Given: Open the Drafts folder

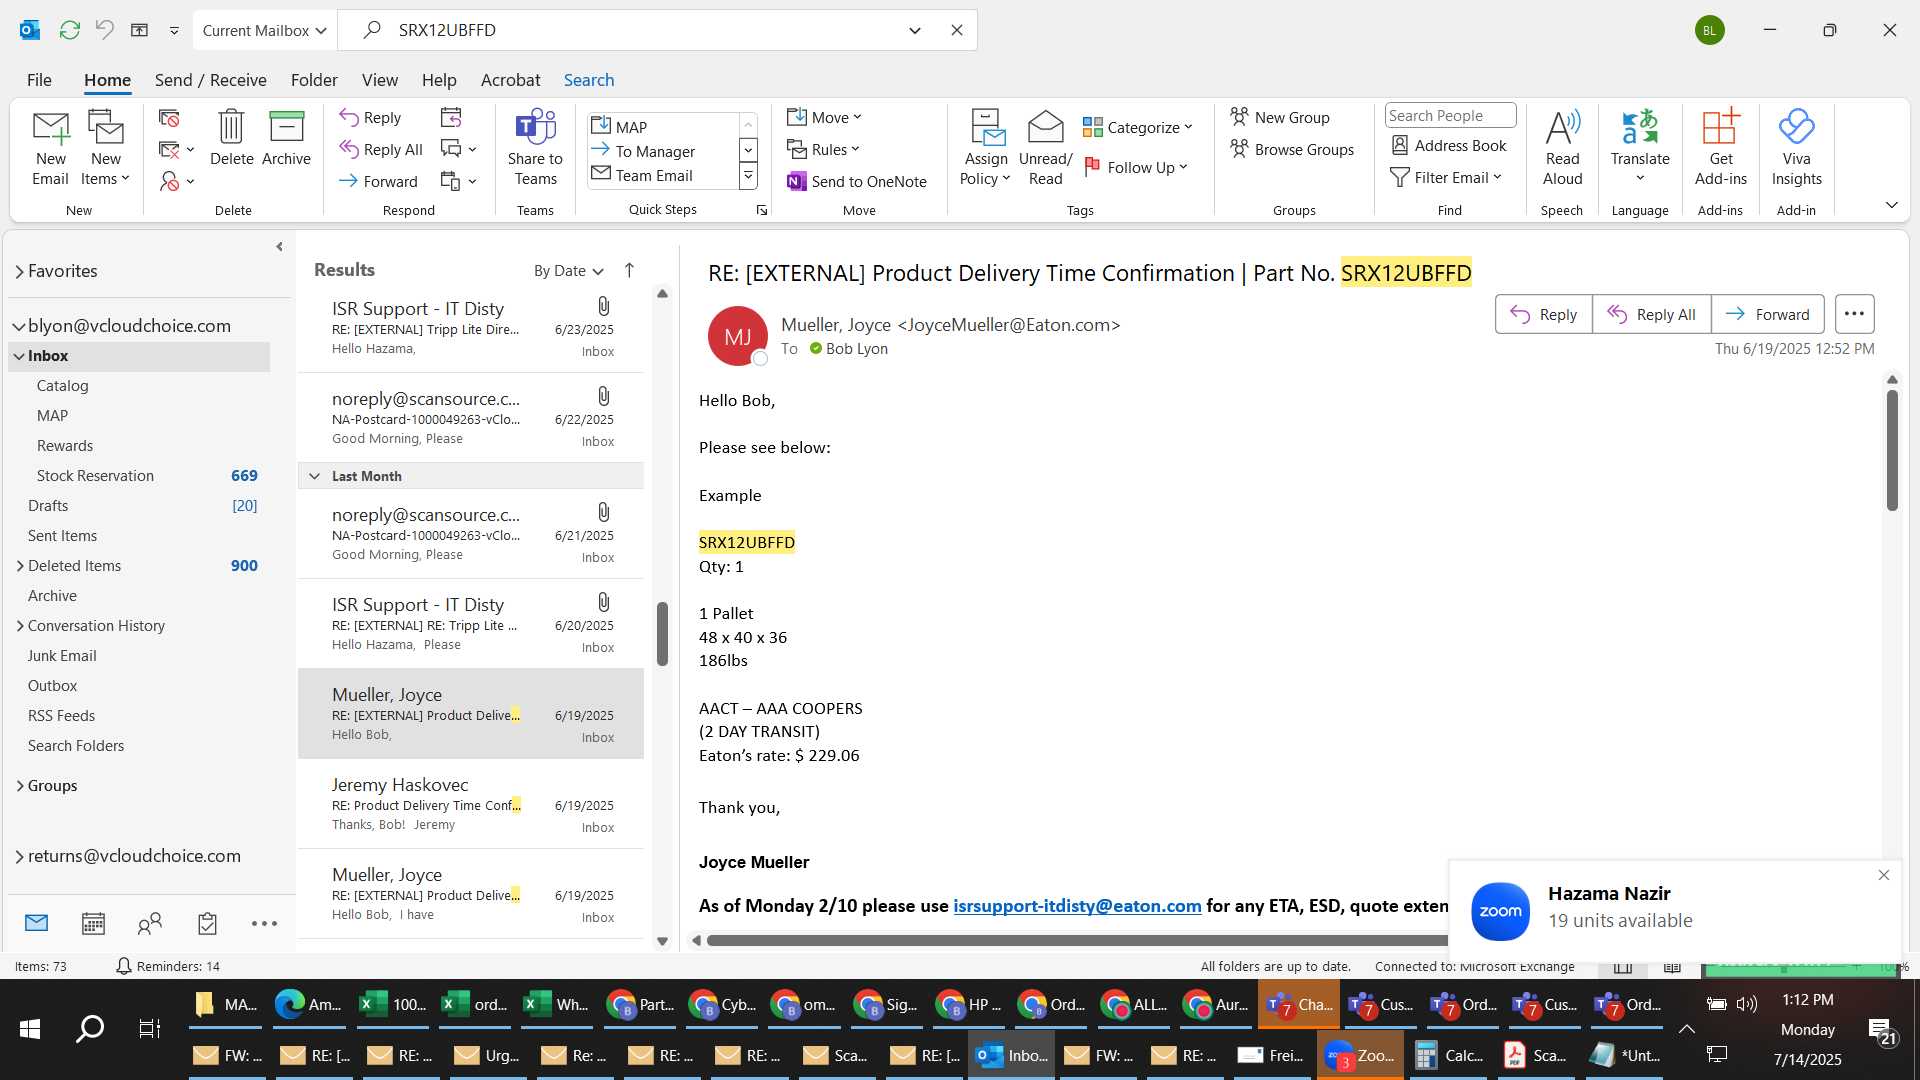Looking at the screenshot, I should pos(48,506).
